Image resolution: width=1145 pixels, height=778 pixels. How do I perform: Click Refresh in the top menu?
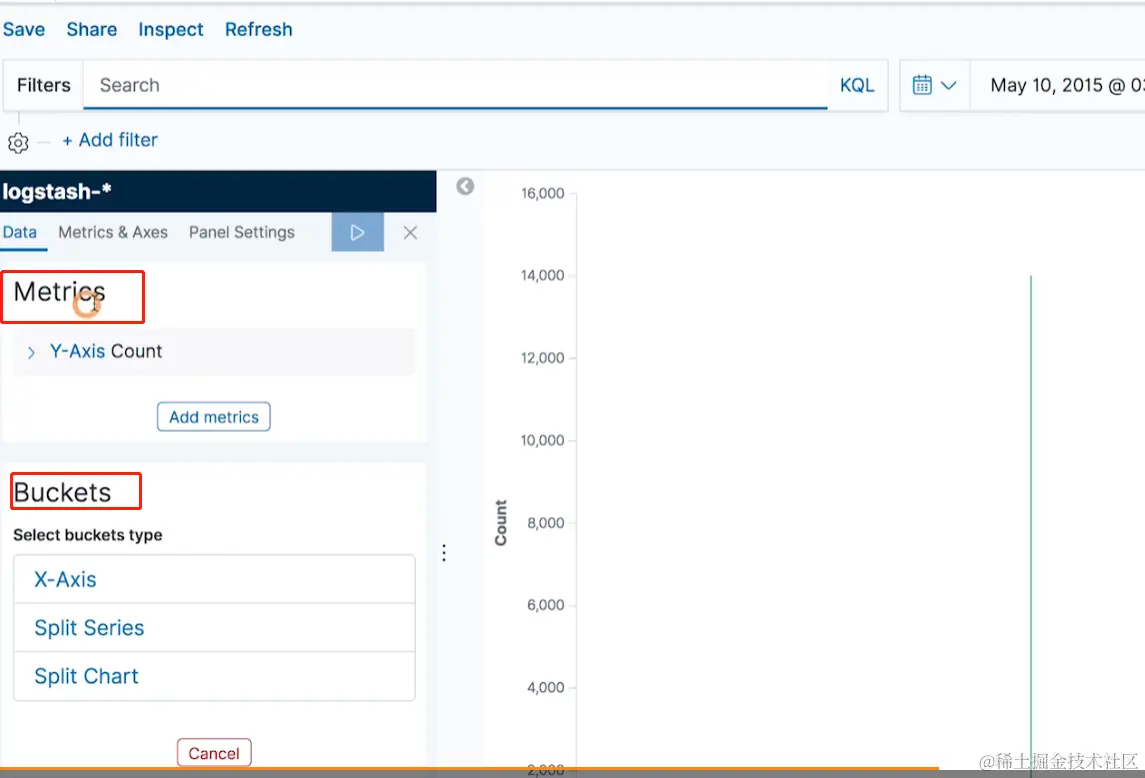point(259,29)
